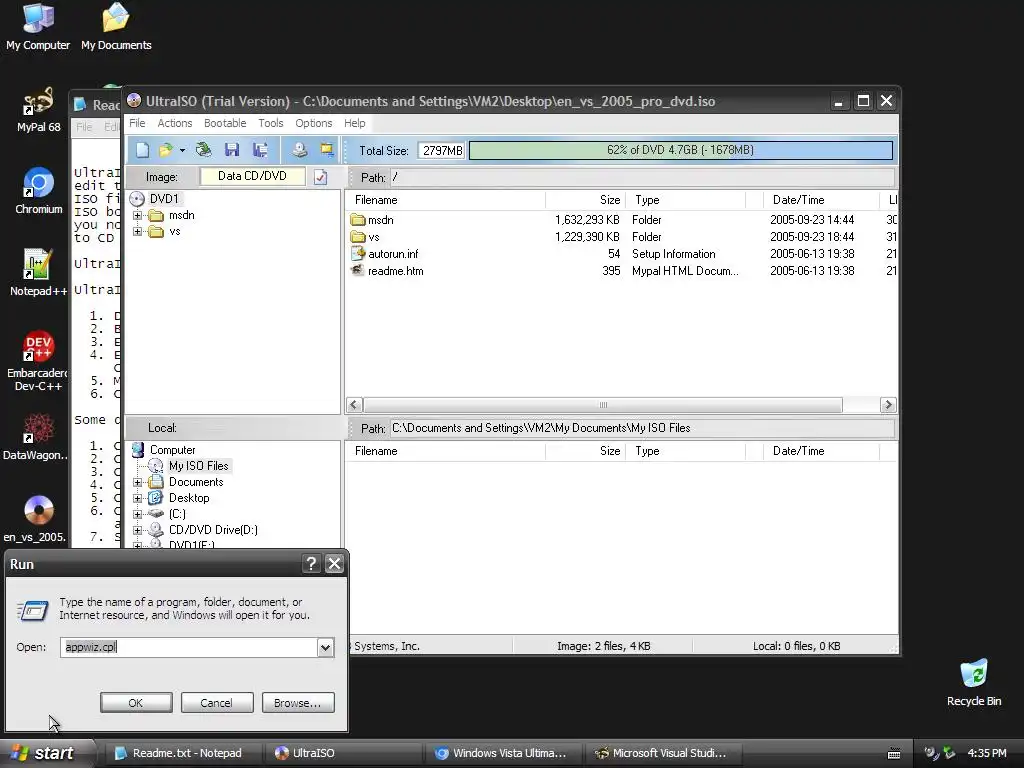1024x768 pixels.
Task: Select autorun.inf in file list
Action: pos(393,254)
